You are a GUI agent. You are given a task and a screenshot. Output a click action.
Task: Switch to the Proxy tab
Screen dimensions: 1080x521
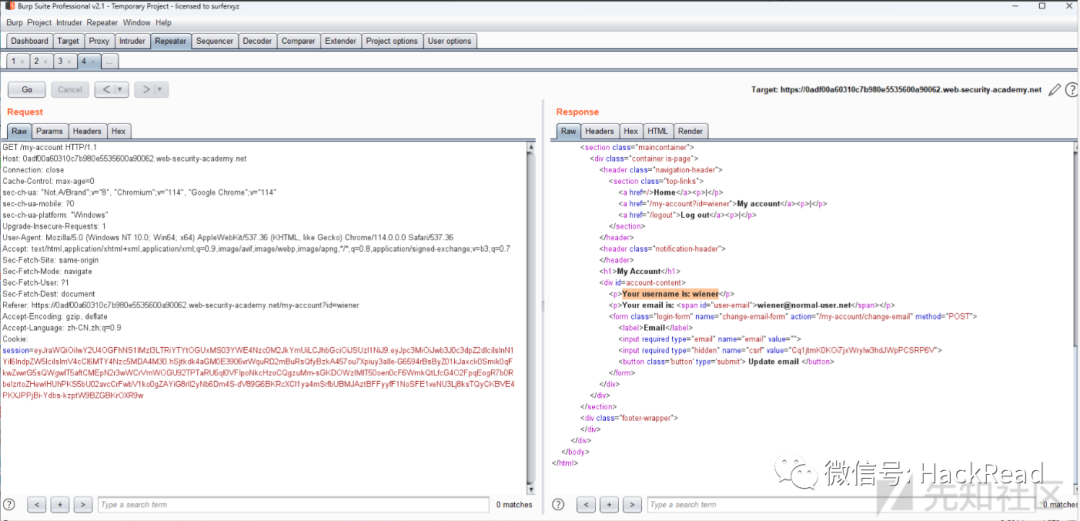click(x=99, y=41)
